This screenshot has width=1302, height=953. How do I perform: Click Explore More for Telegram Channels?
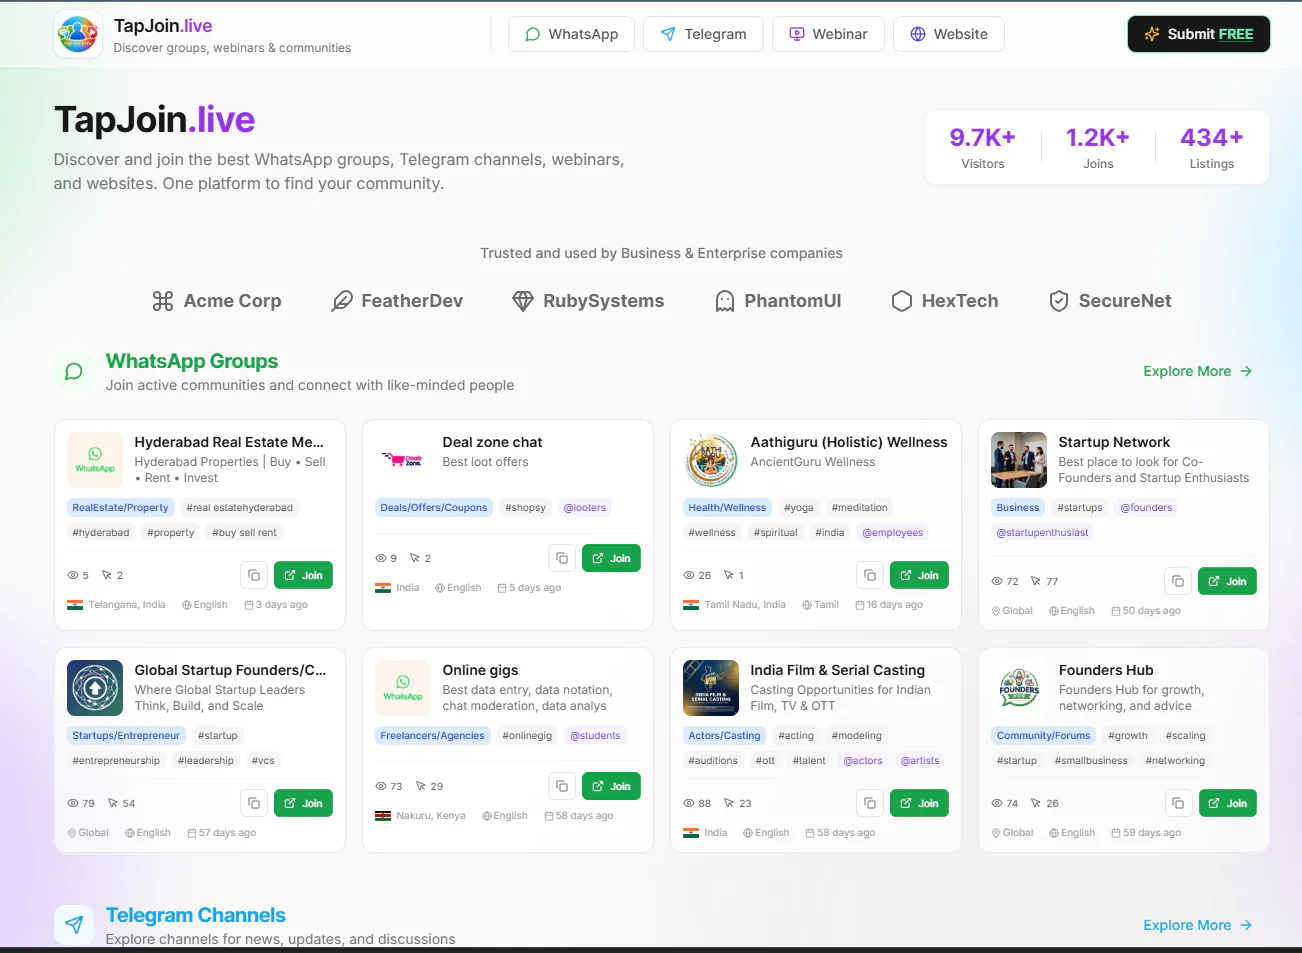1197,925
